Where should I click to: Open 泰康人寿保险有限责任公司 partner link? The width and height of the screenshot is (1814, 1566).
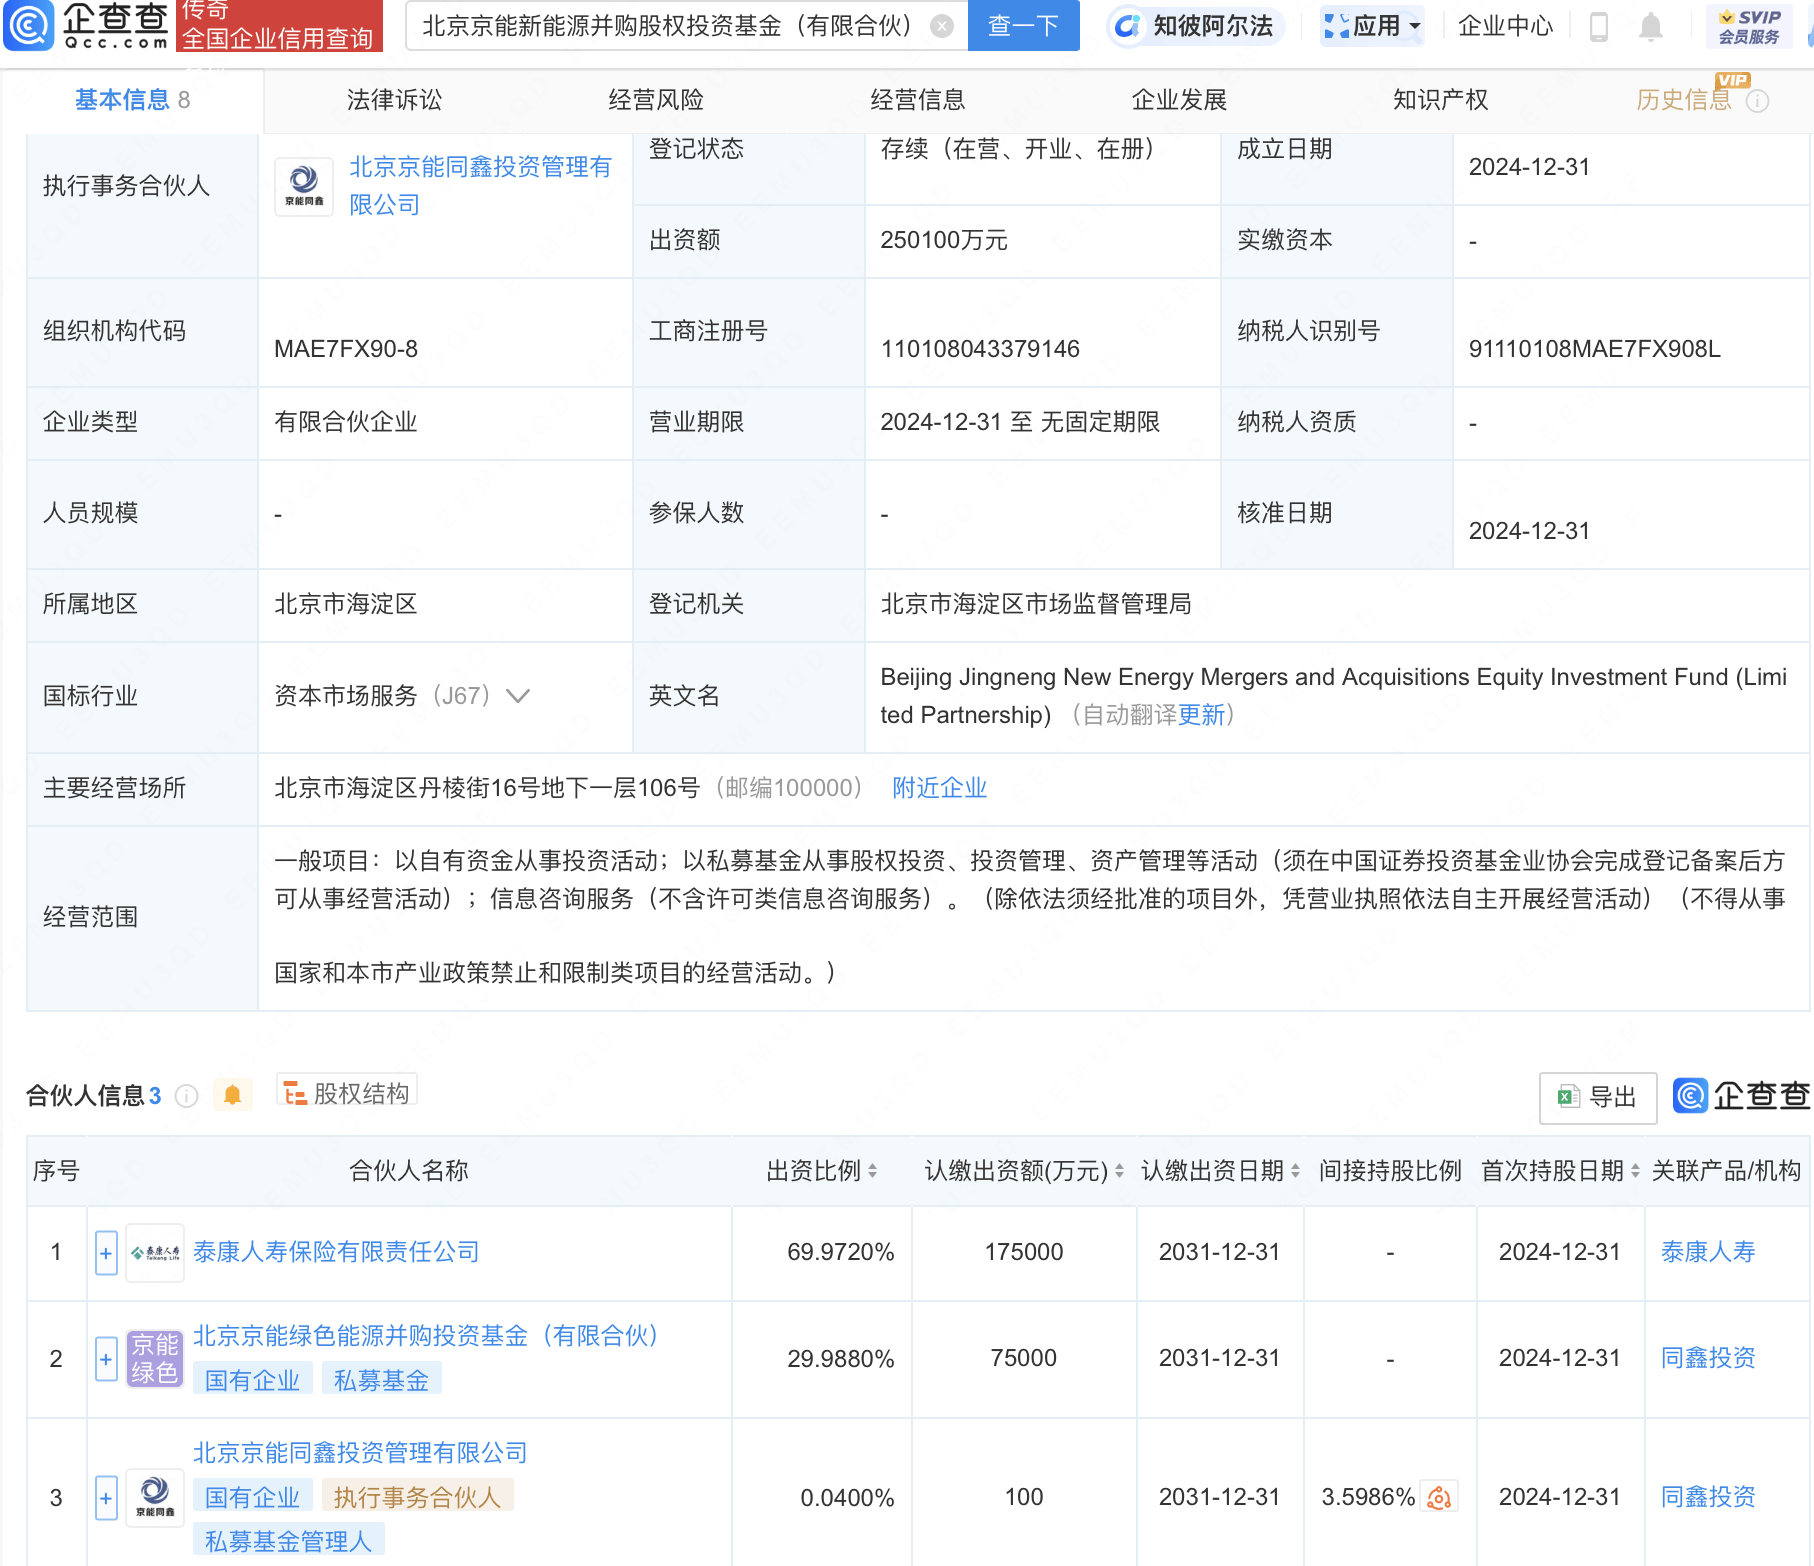pos(336,1252)
